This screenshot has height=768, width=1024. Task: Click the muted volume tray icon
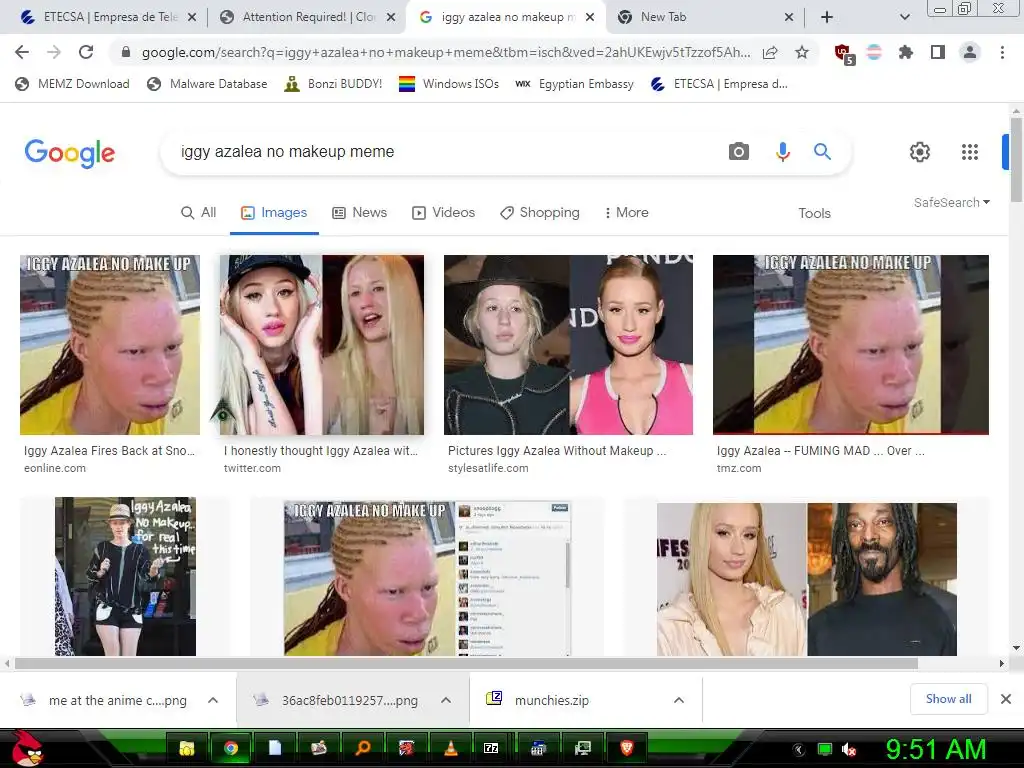[x=850, y=750]
